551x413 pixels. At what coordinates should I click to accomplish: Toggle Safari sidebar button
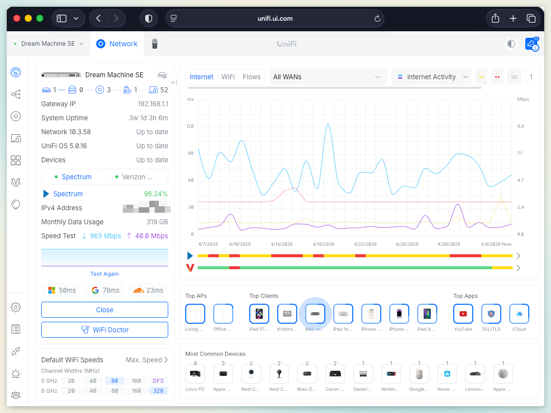tap(62, 18)
